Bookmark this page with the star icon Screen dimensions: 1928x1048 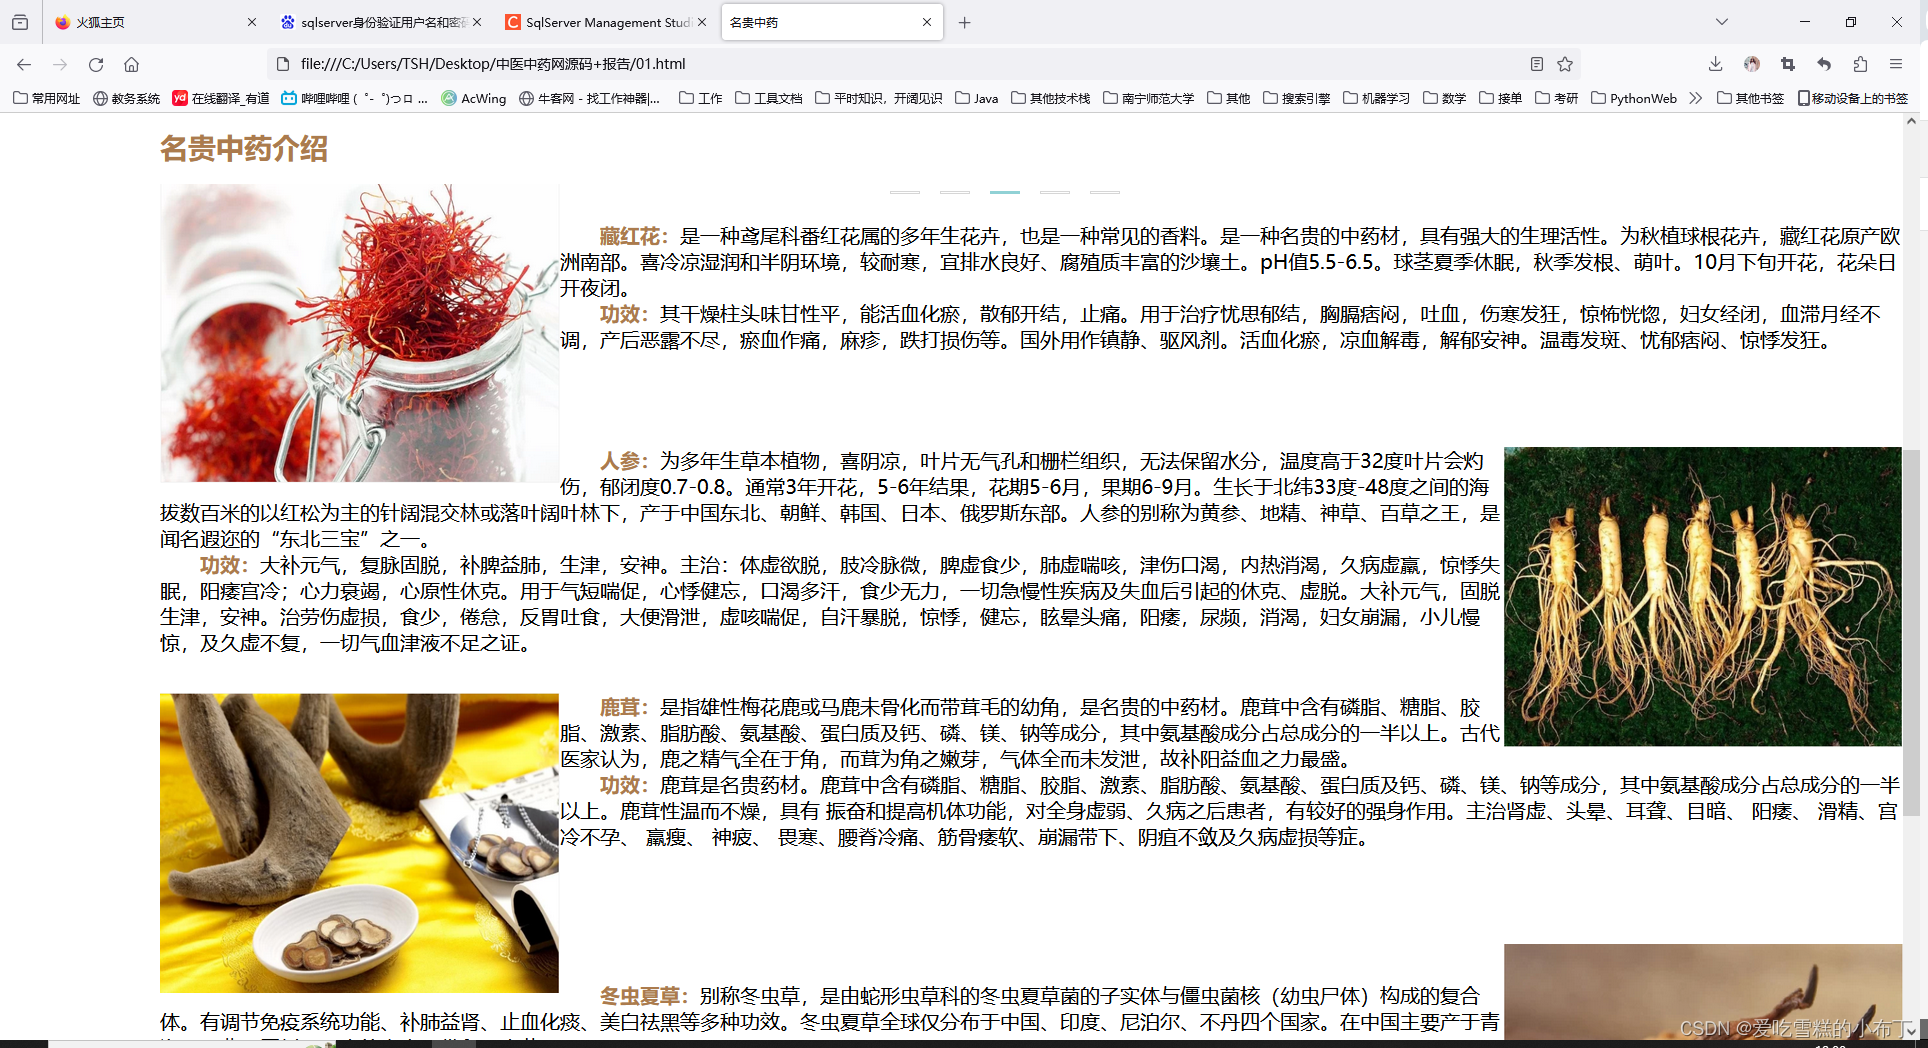pos(1563,63)
